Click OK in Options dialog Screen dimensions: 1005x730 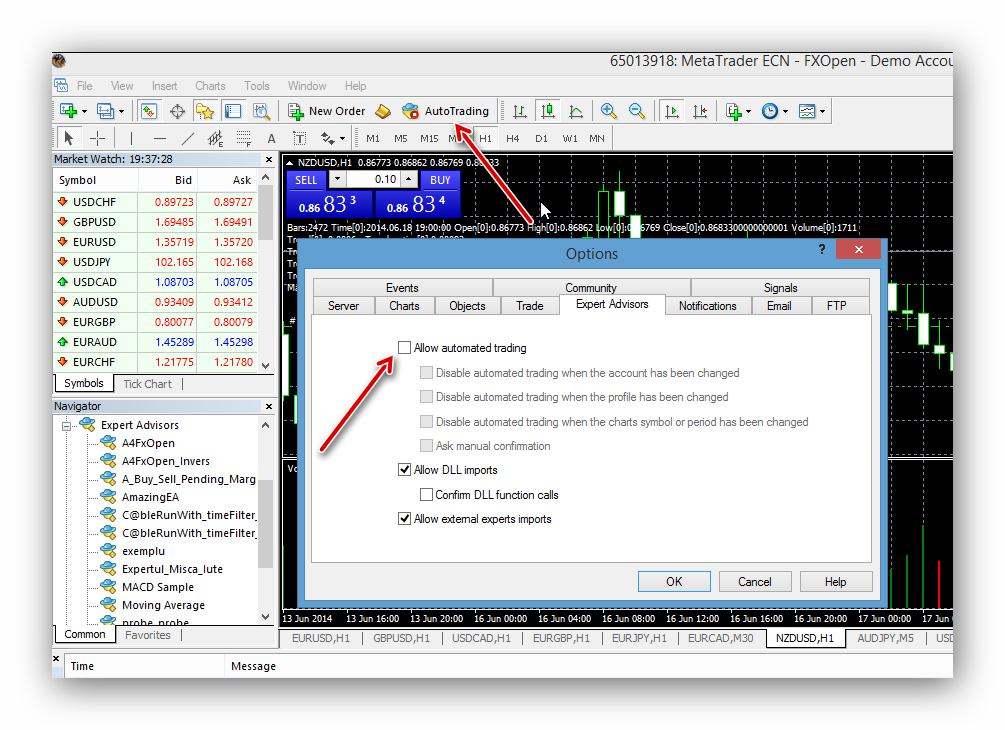(x=674, y=582)
